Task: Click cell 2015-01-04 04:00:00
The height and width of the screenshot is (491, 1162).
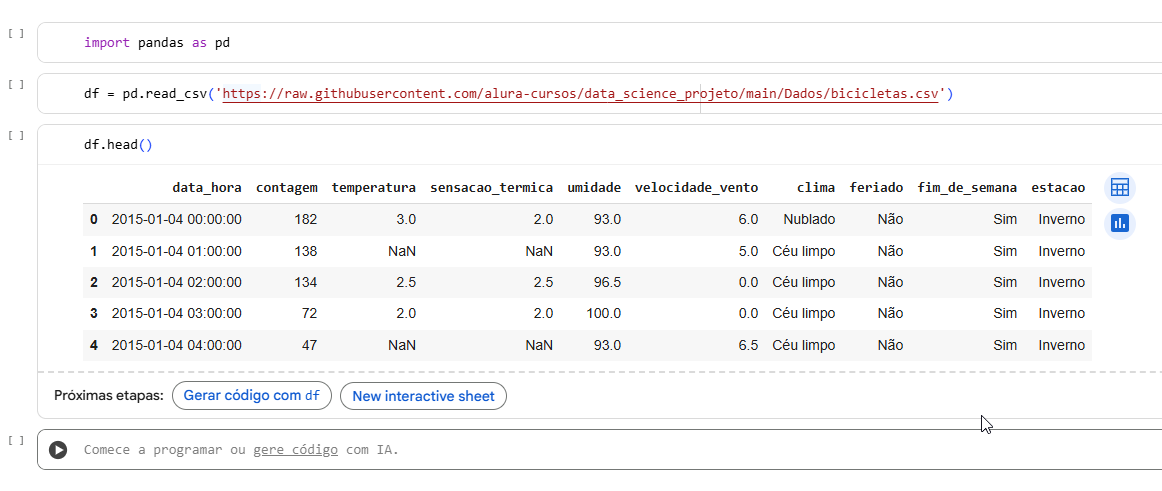Action: [176, 345]
